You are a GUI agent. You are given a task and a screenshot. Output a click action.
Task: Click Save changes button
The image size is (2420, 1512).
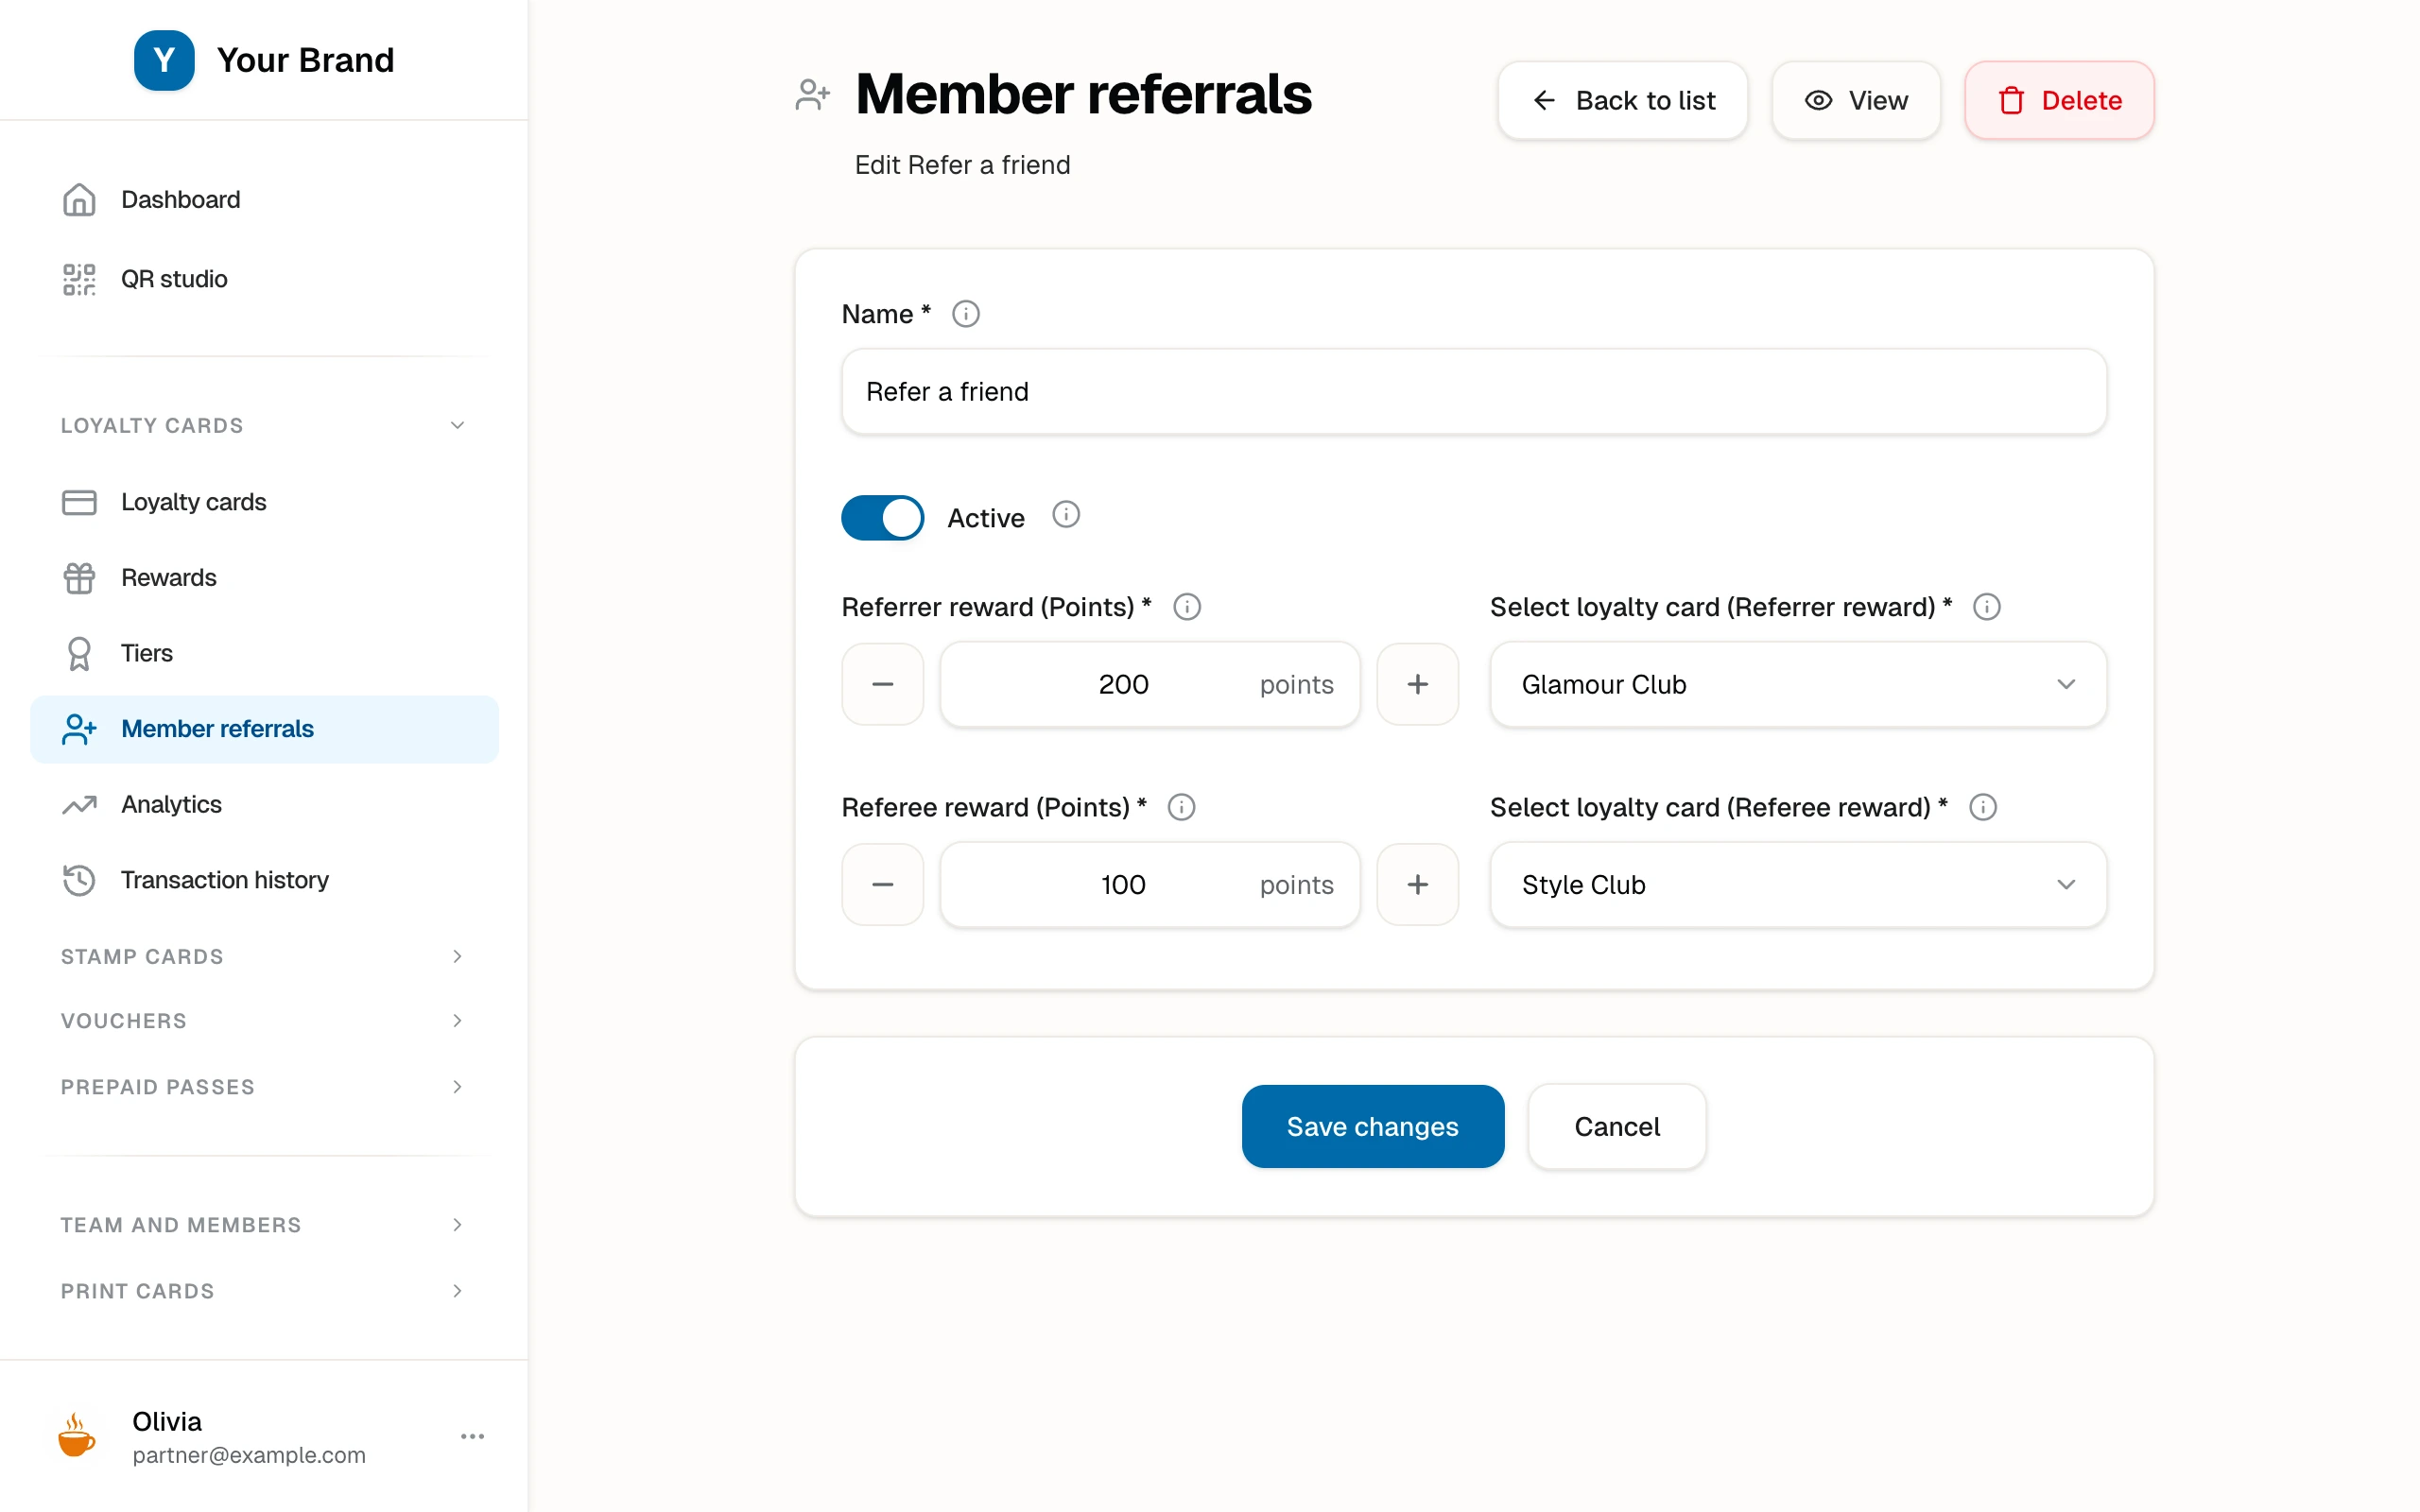coord(1373,1126)
